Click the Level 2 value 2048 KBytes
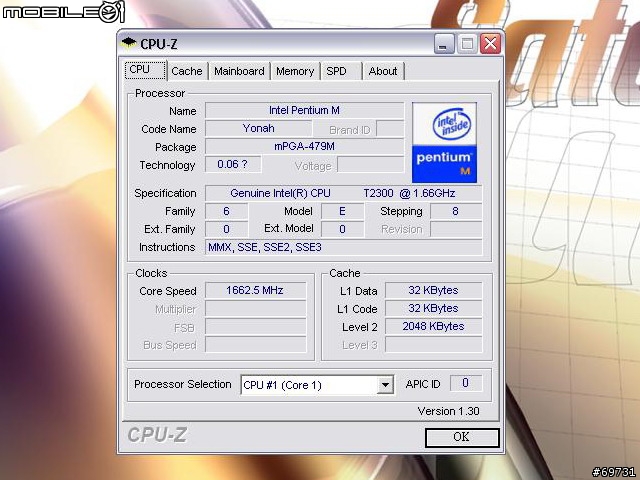The width and height of the screenshot is (640, 480). click(433, 327)
